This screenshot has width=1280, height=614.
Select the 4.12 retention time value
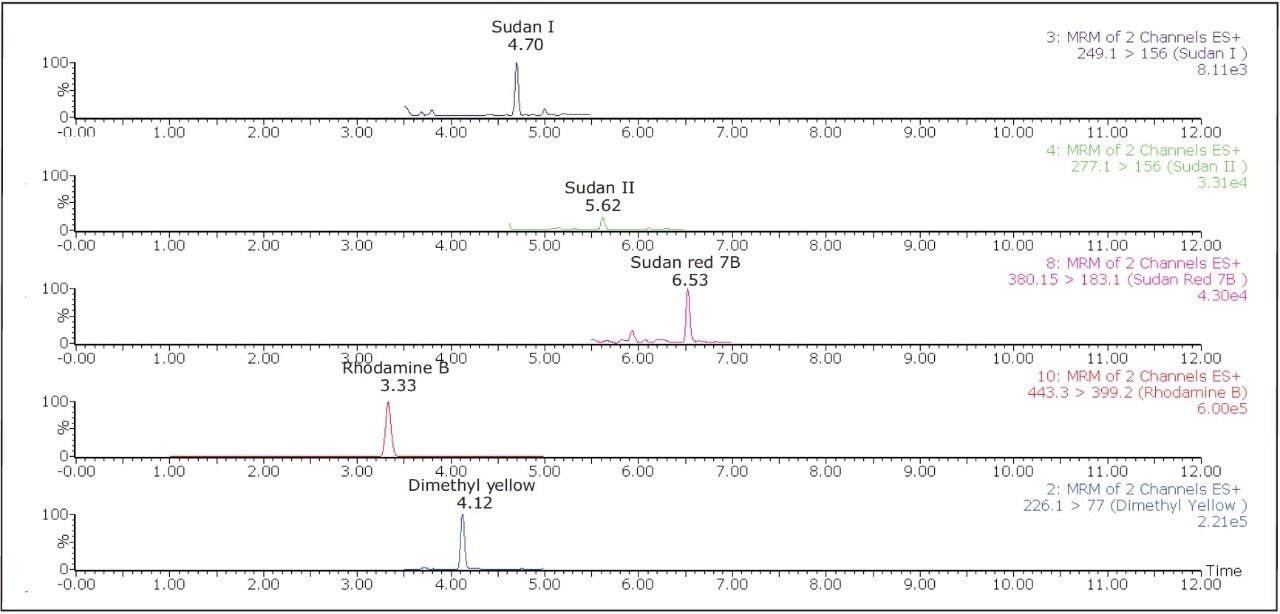pos(475,504)
